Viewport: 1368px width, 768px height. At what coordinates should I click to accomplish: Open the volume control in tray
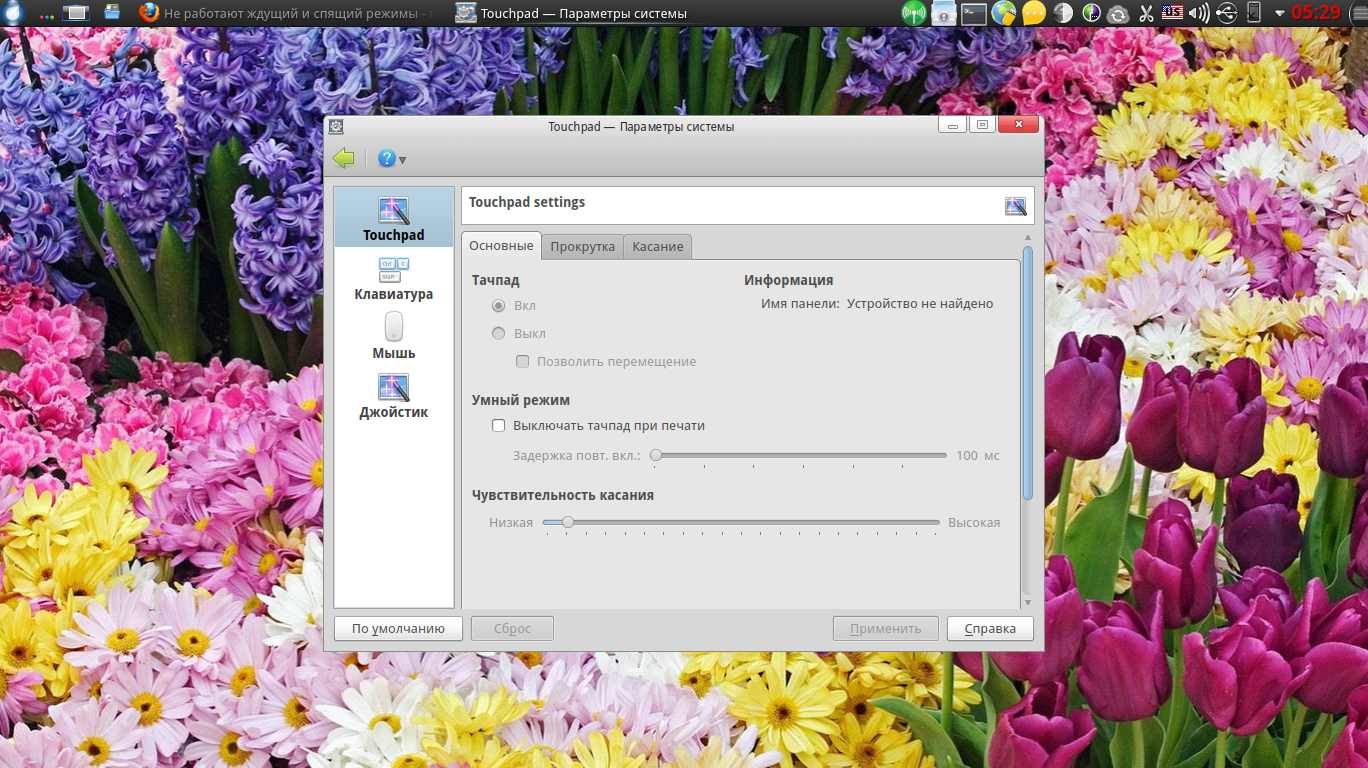pyautogui.click(x=1199, y=13)
